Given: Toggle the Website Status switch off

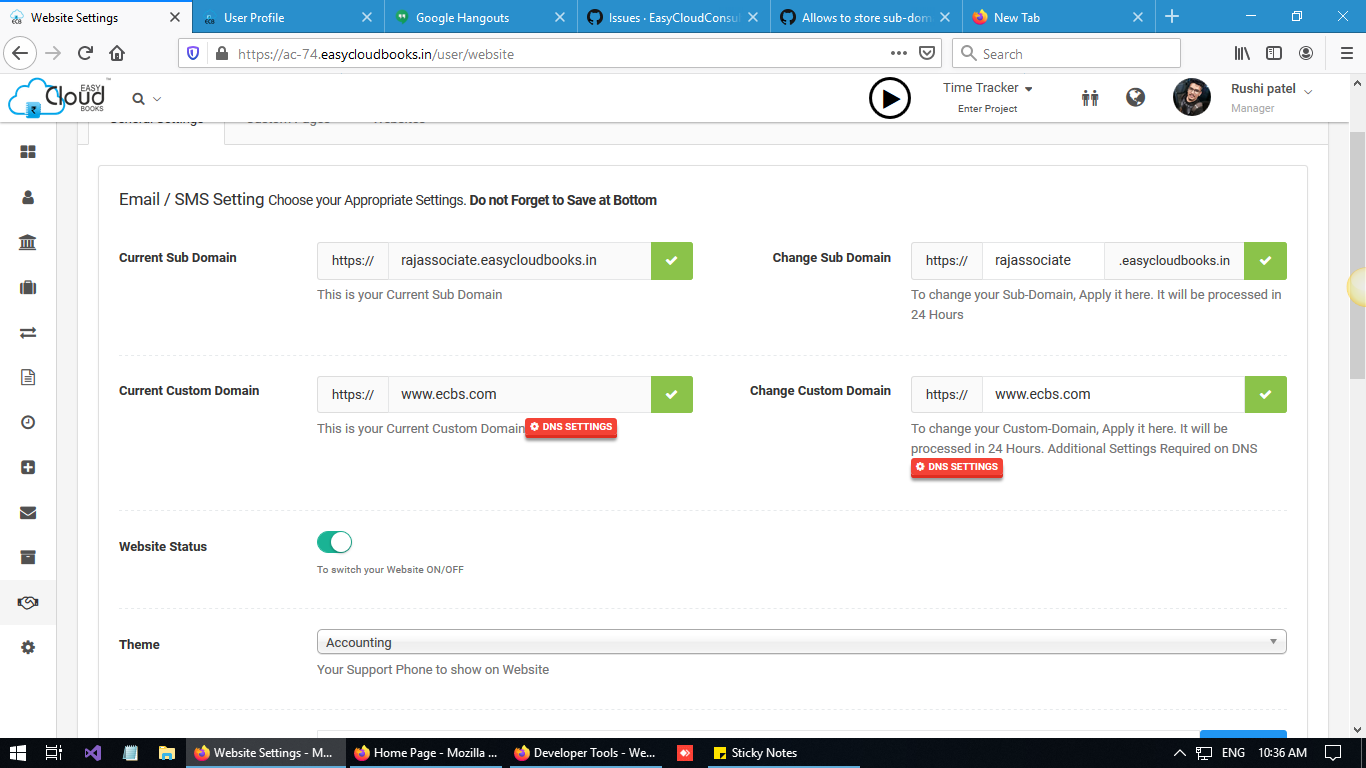Looking at the screenshot, I should 334,541.
